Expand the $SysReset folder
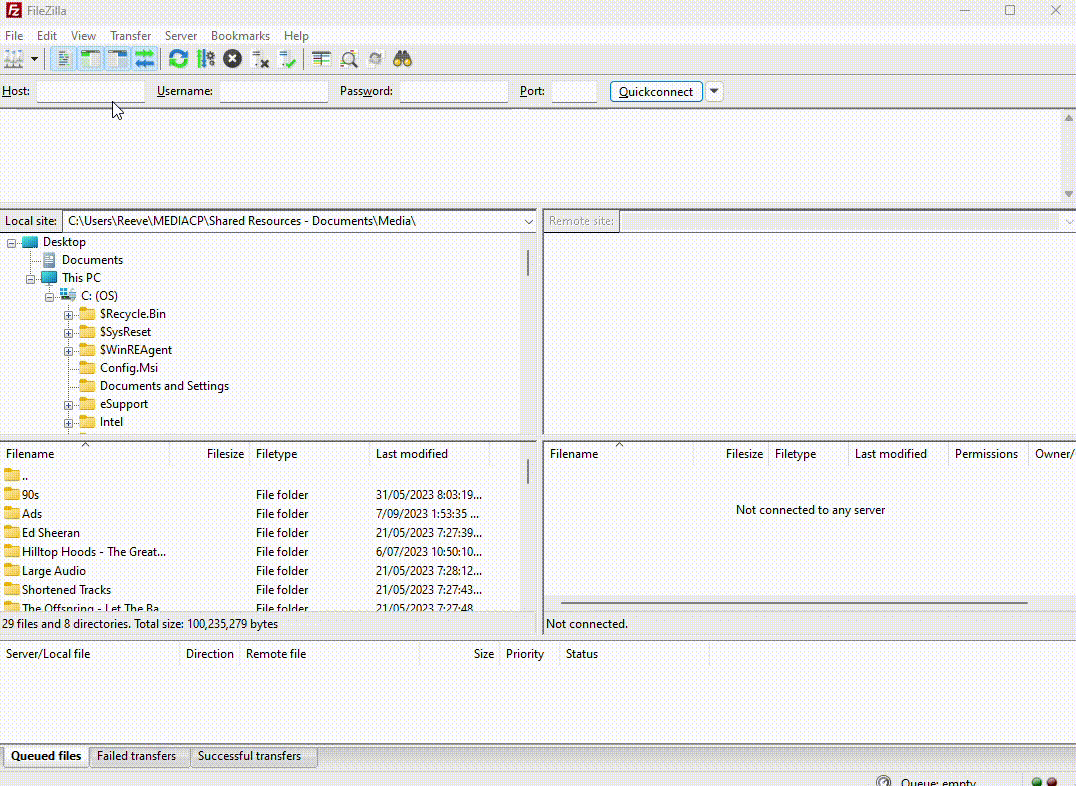1076x786 pixels. point(69,333)
